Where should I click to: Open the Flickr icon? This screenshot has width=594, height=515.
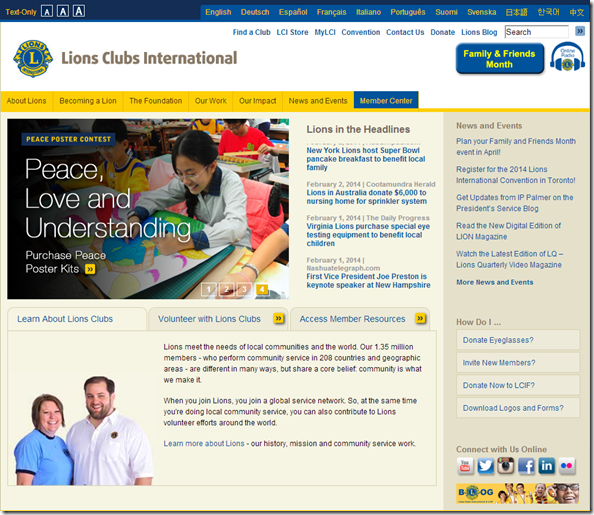(x=567, y=466)
